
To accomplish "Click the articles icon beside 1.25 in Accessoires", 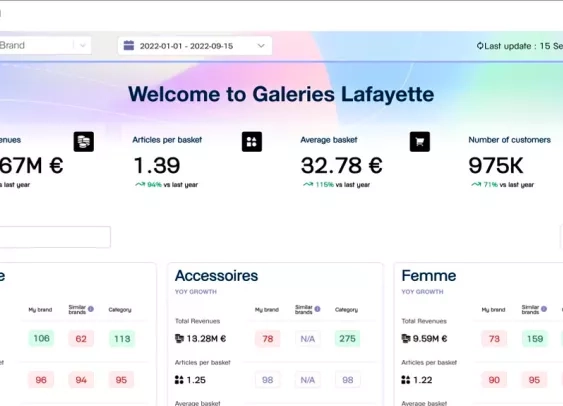I will 179,380.
